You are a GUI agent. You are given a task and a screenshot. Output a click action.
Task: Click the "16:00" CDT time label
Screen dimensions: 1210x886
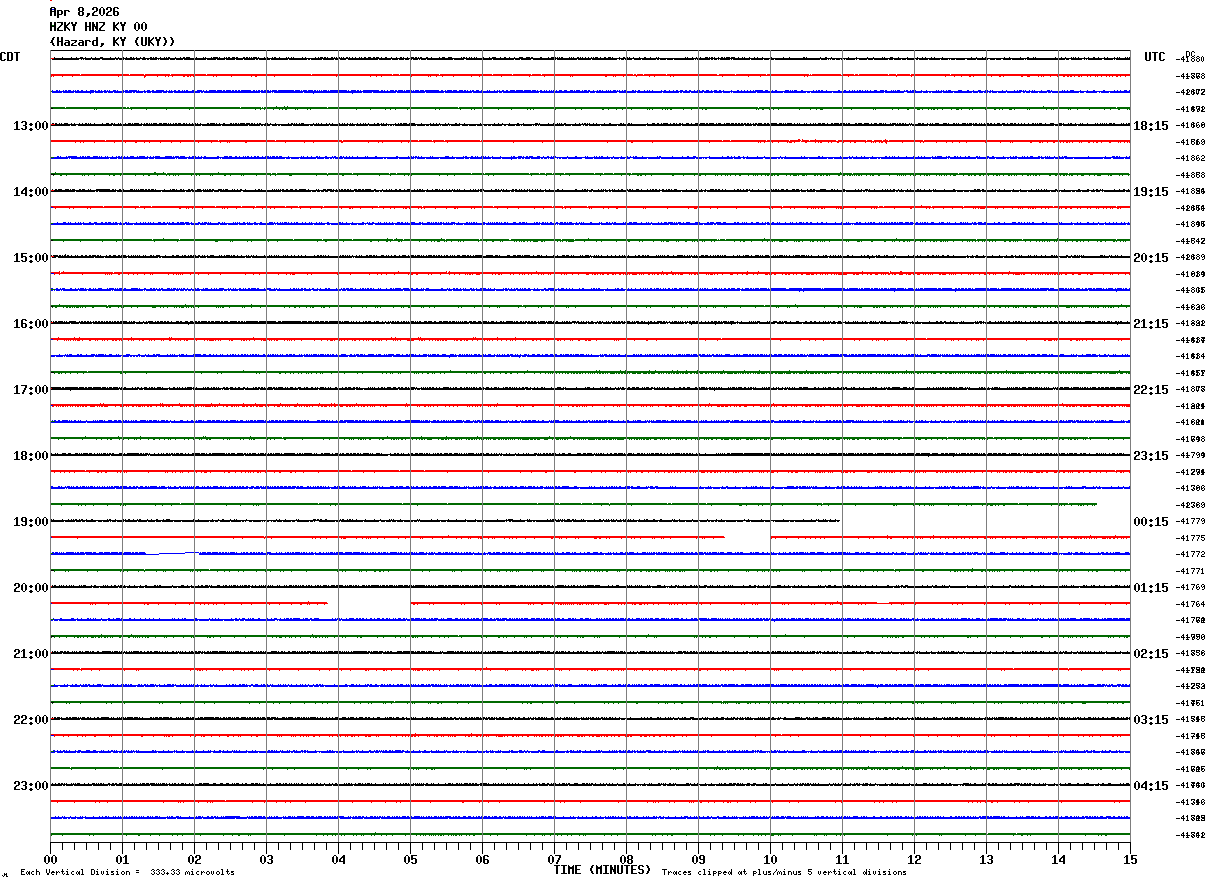pos(30,324)
